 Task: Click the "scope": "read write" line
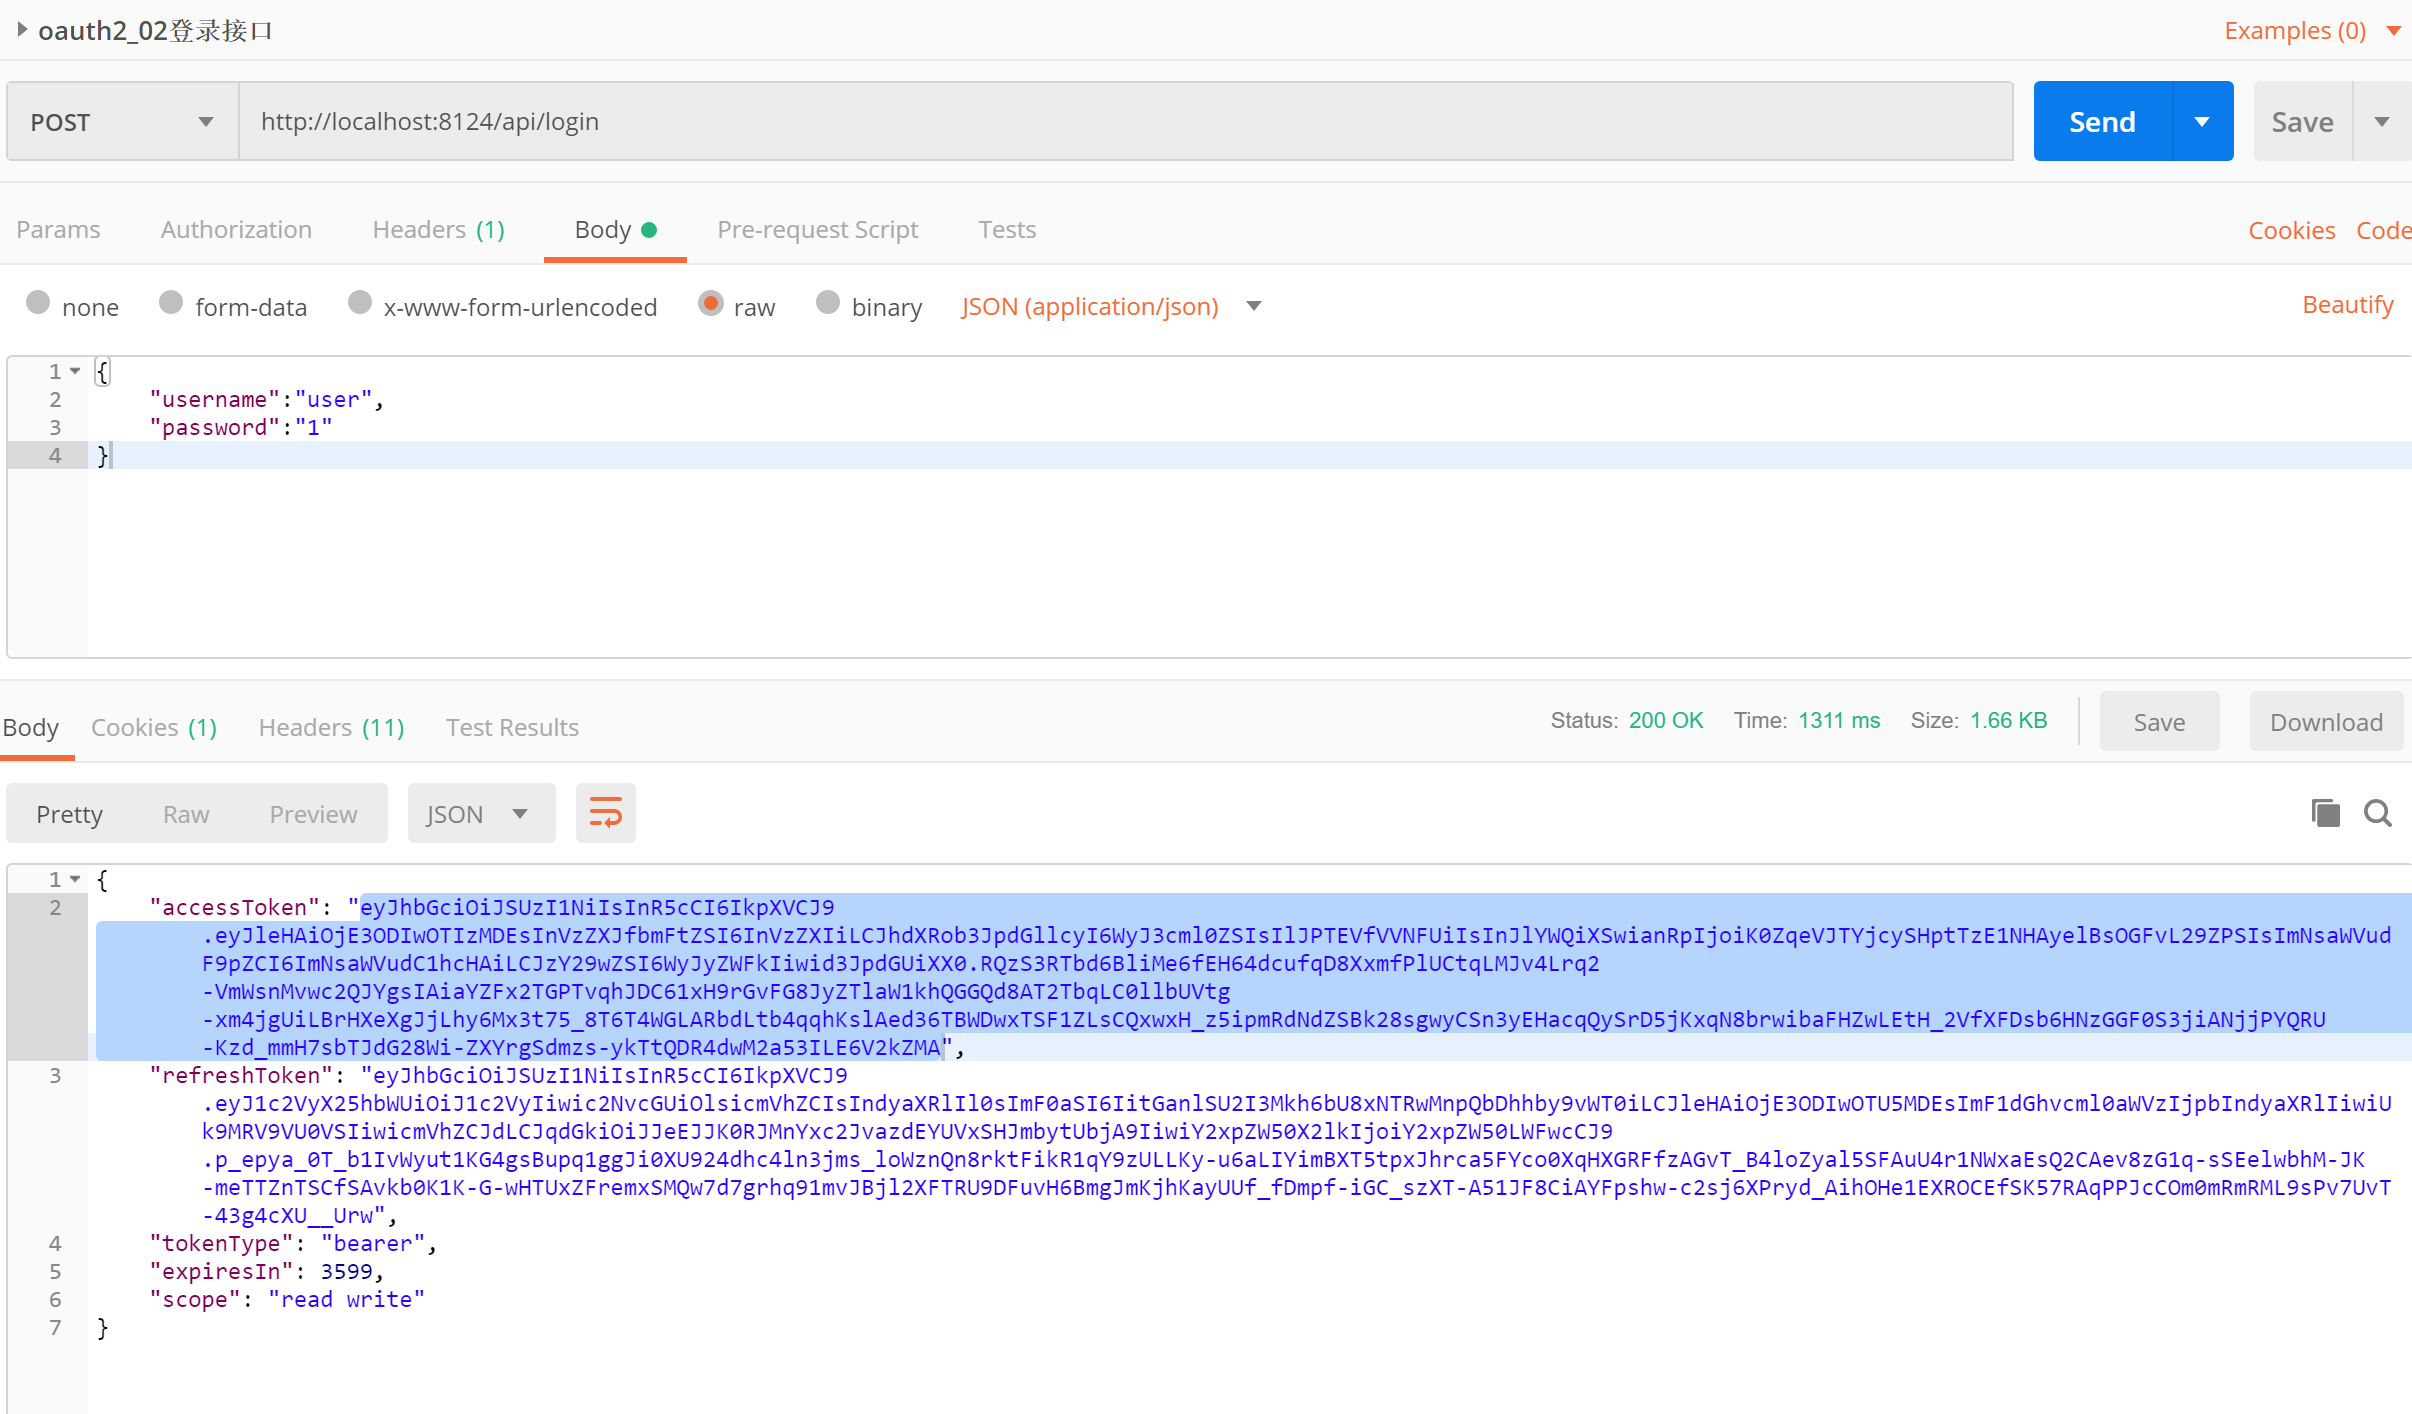287,1299
